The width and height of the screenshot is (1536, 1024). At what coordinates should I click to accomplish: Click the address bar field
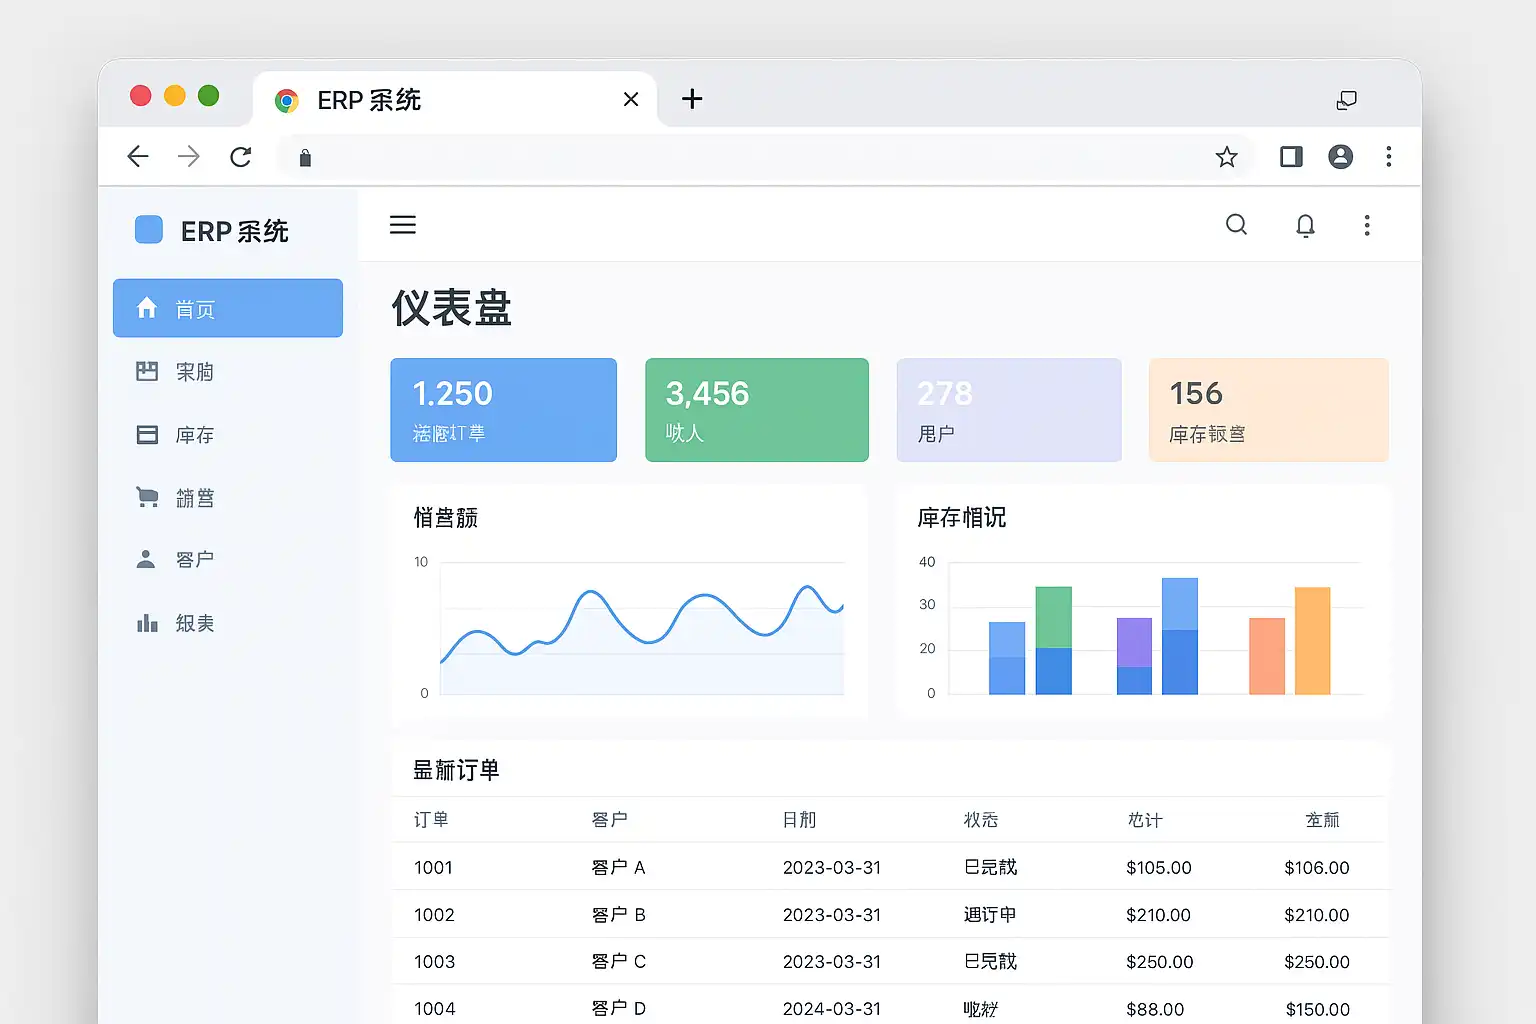tap(750, 157)
